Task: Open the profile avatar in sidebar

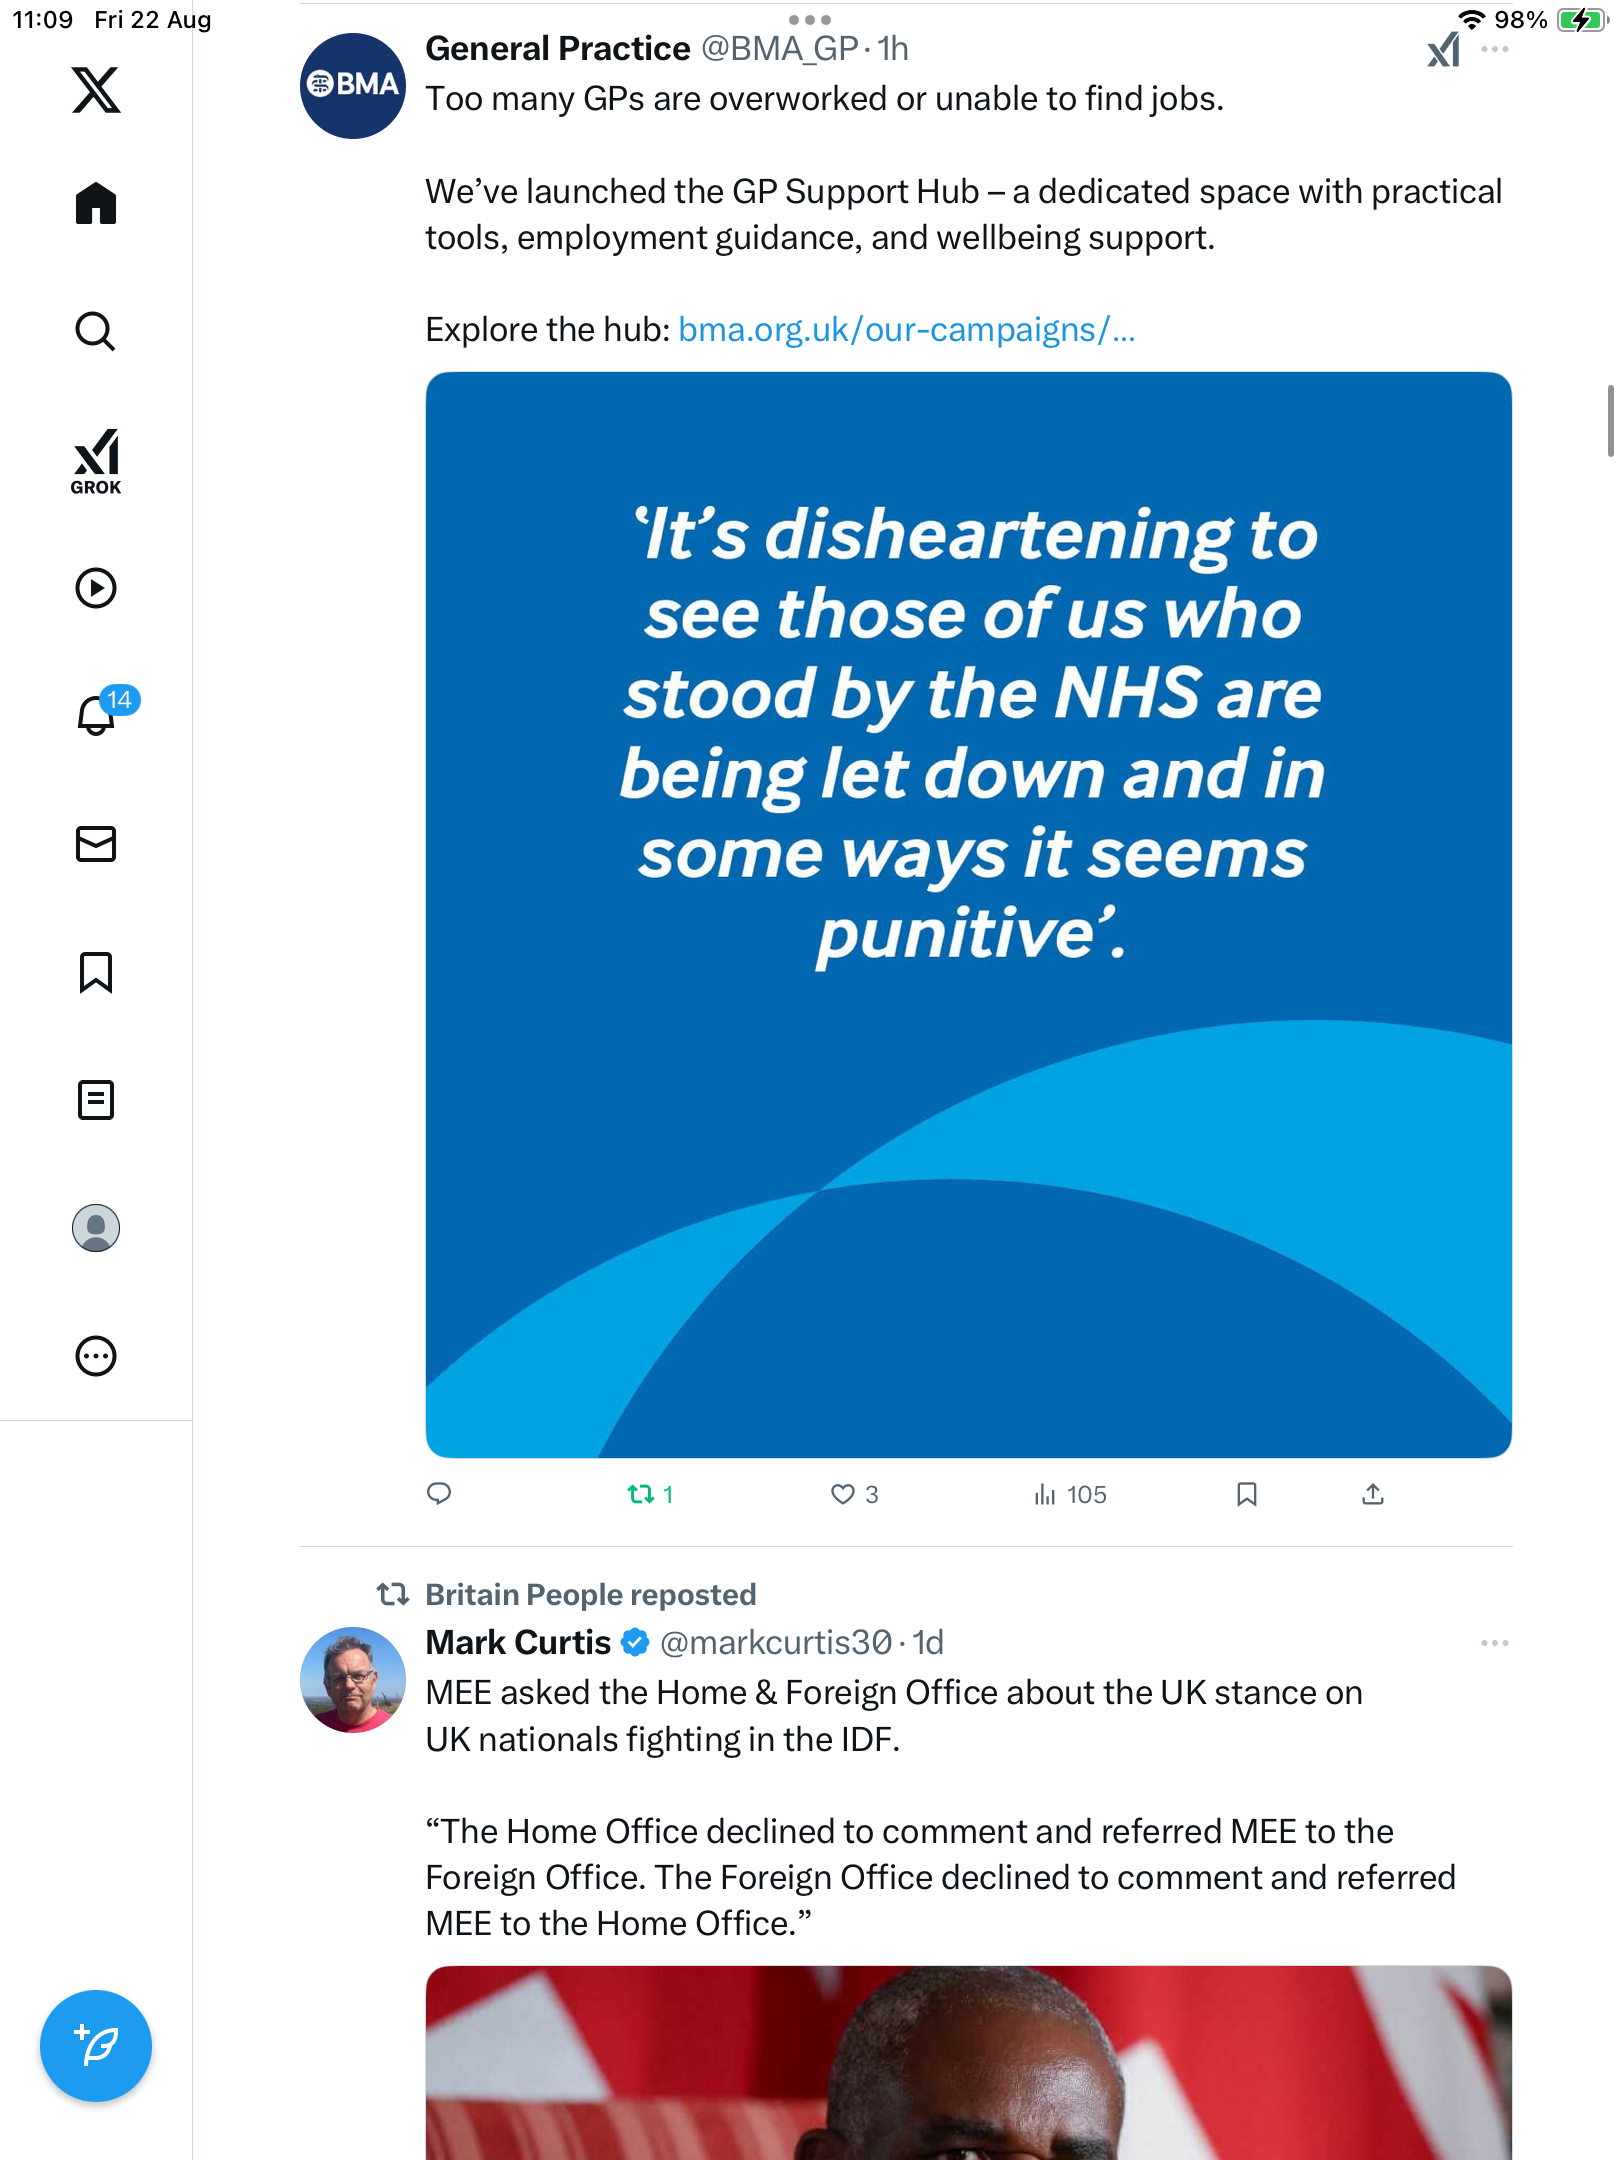Action: click(96, 1228)
